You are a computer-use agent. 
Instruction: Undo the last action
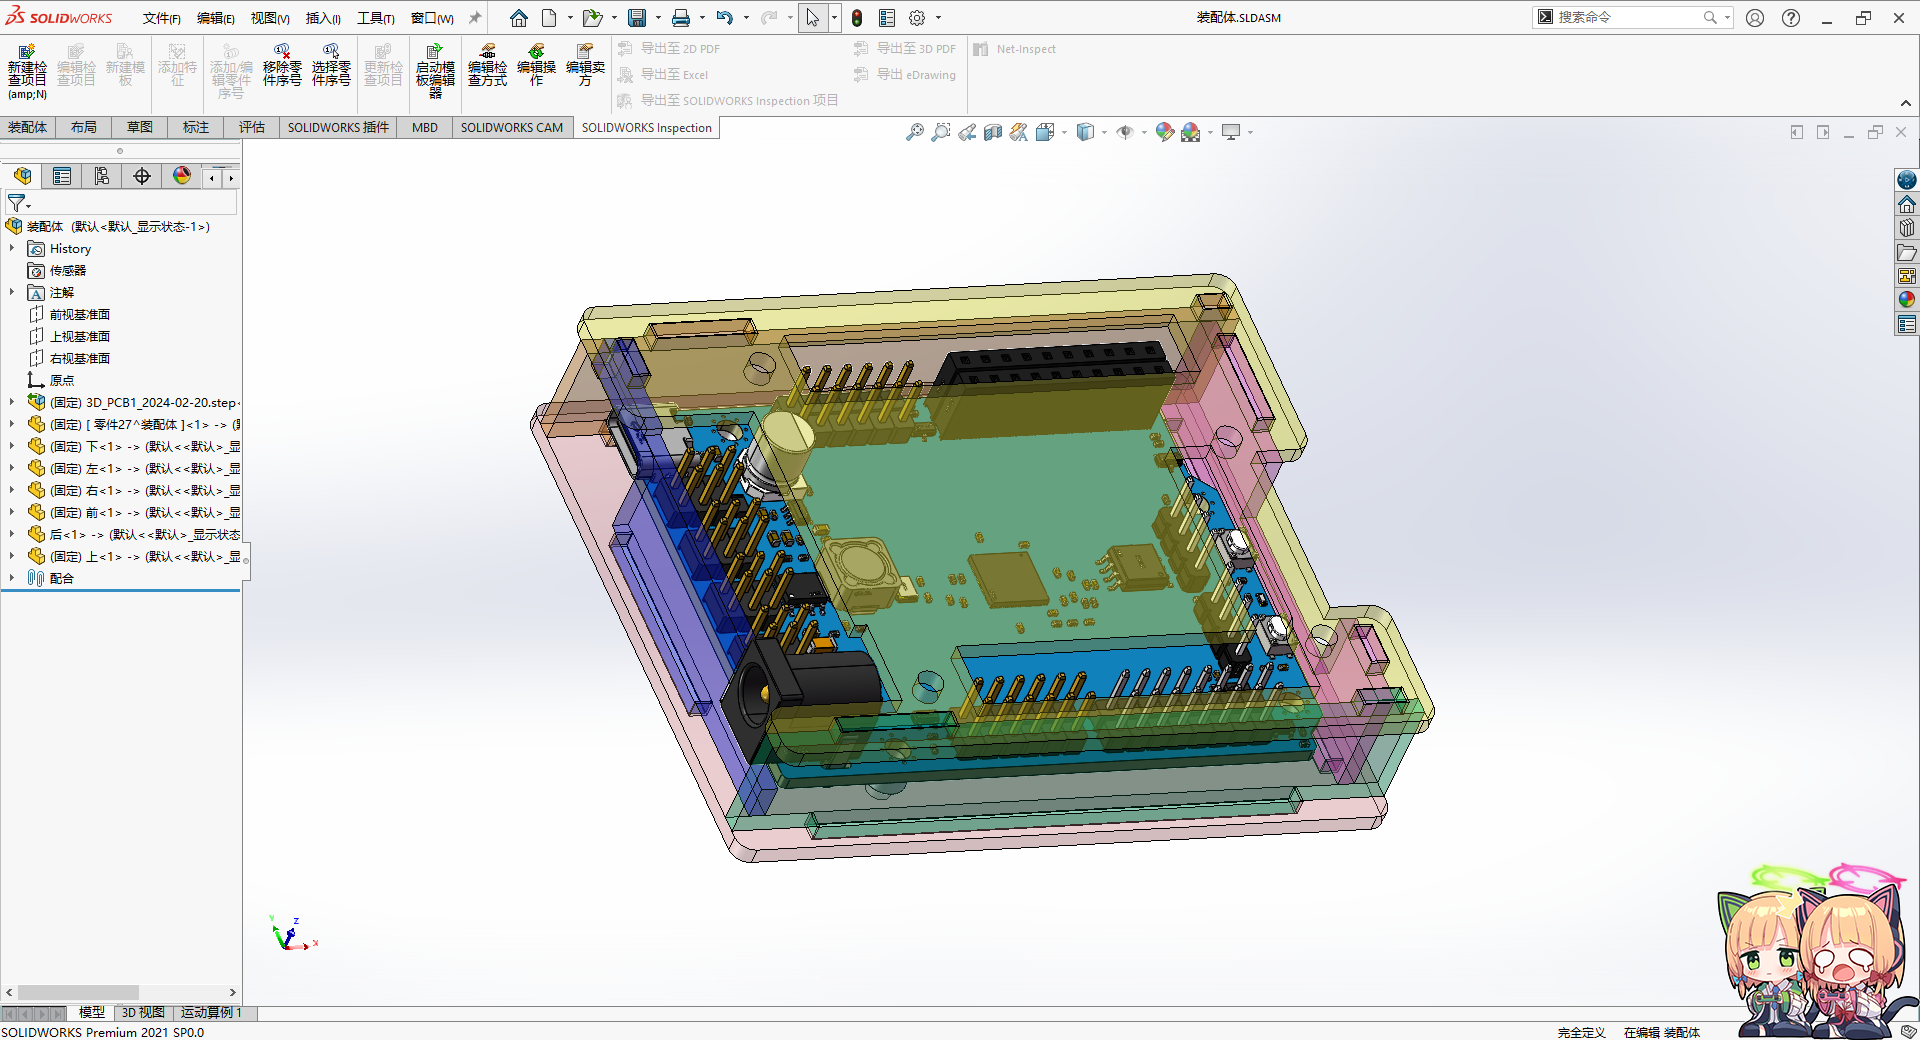725,18
